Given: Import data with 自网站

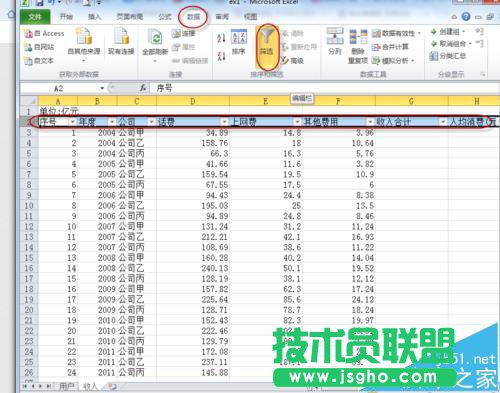Looking at the screenshot, I should tap(39, 47).
